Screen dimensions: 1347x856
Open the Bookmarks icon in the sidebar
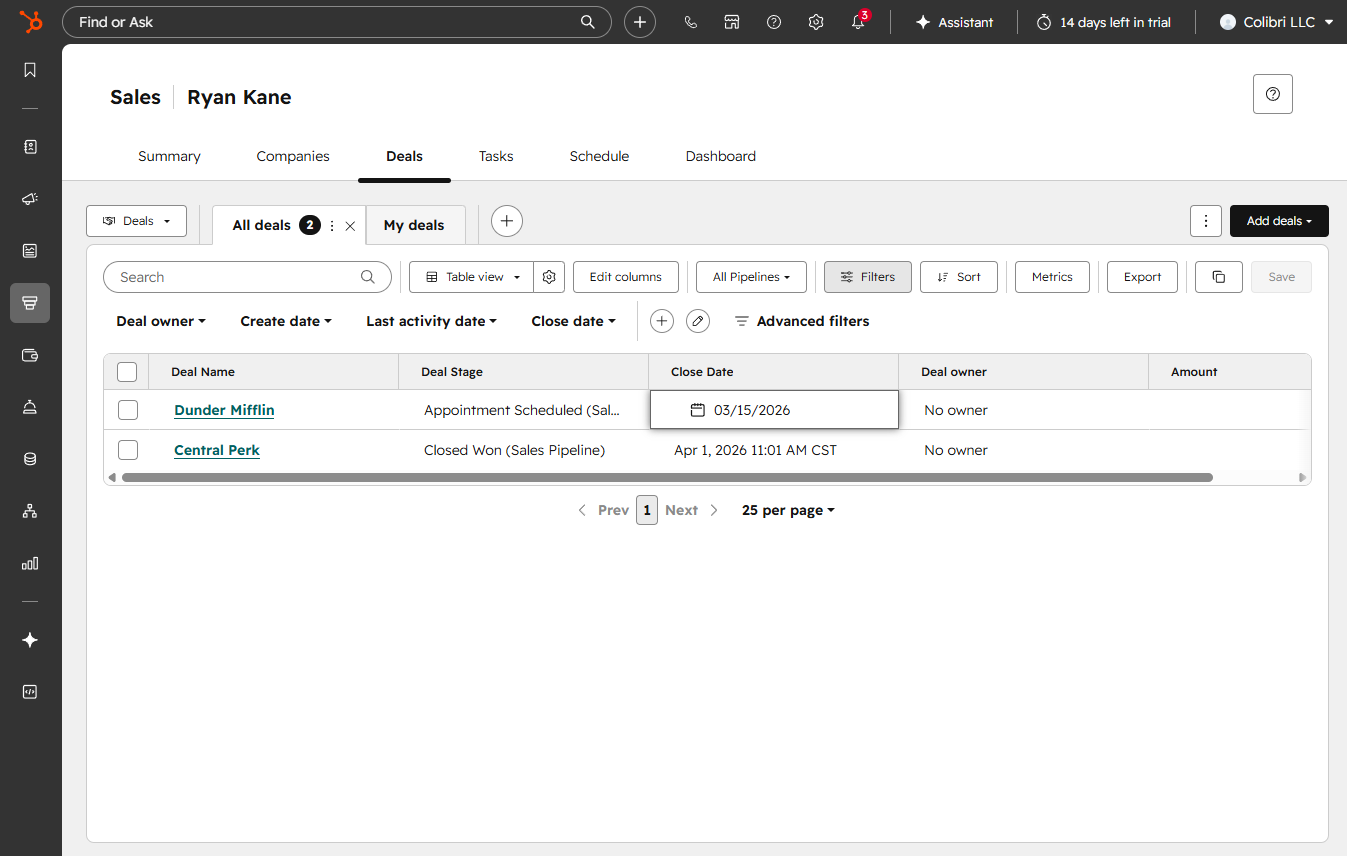tap(29, 70)
